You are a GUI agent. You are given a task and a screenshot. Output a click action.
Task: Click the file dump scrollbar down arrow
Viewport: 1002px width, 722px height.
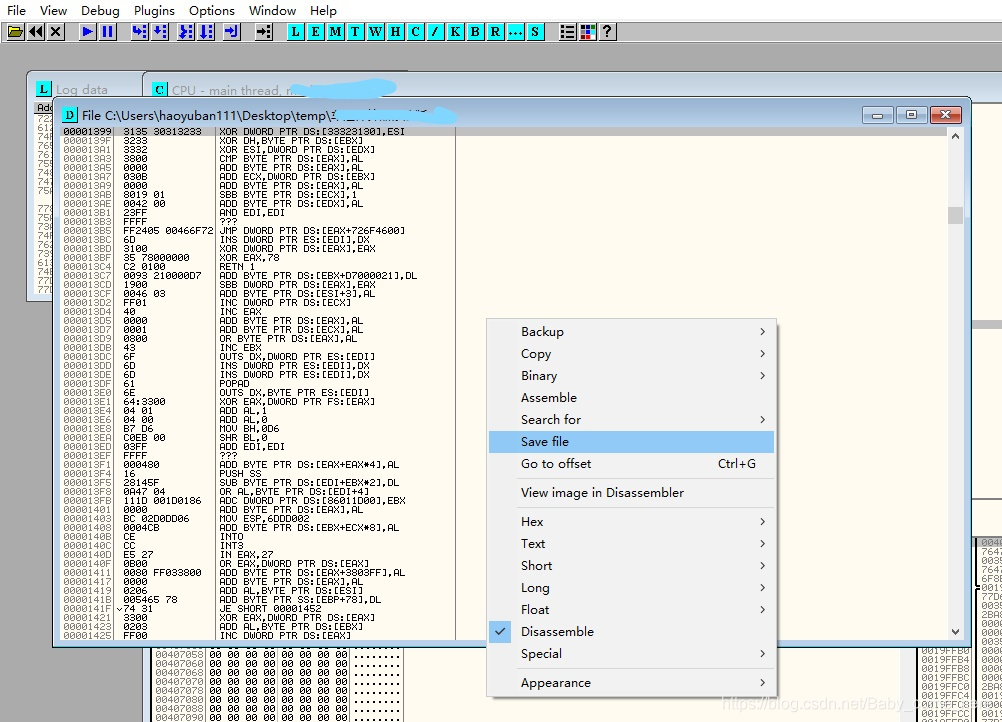coord(955,631)
